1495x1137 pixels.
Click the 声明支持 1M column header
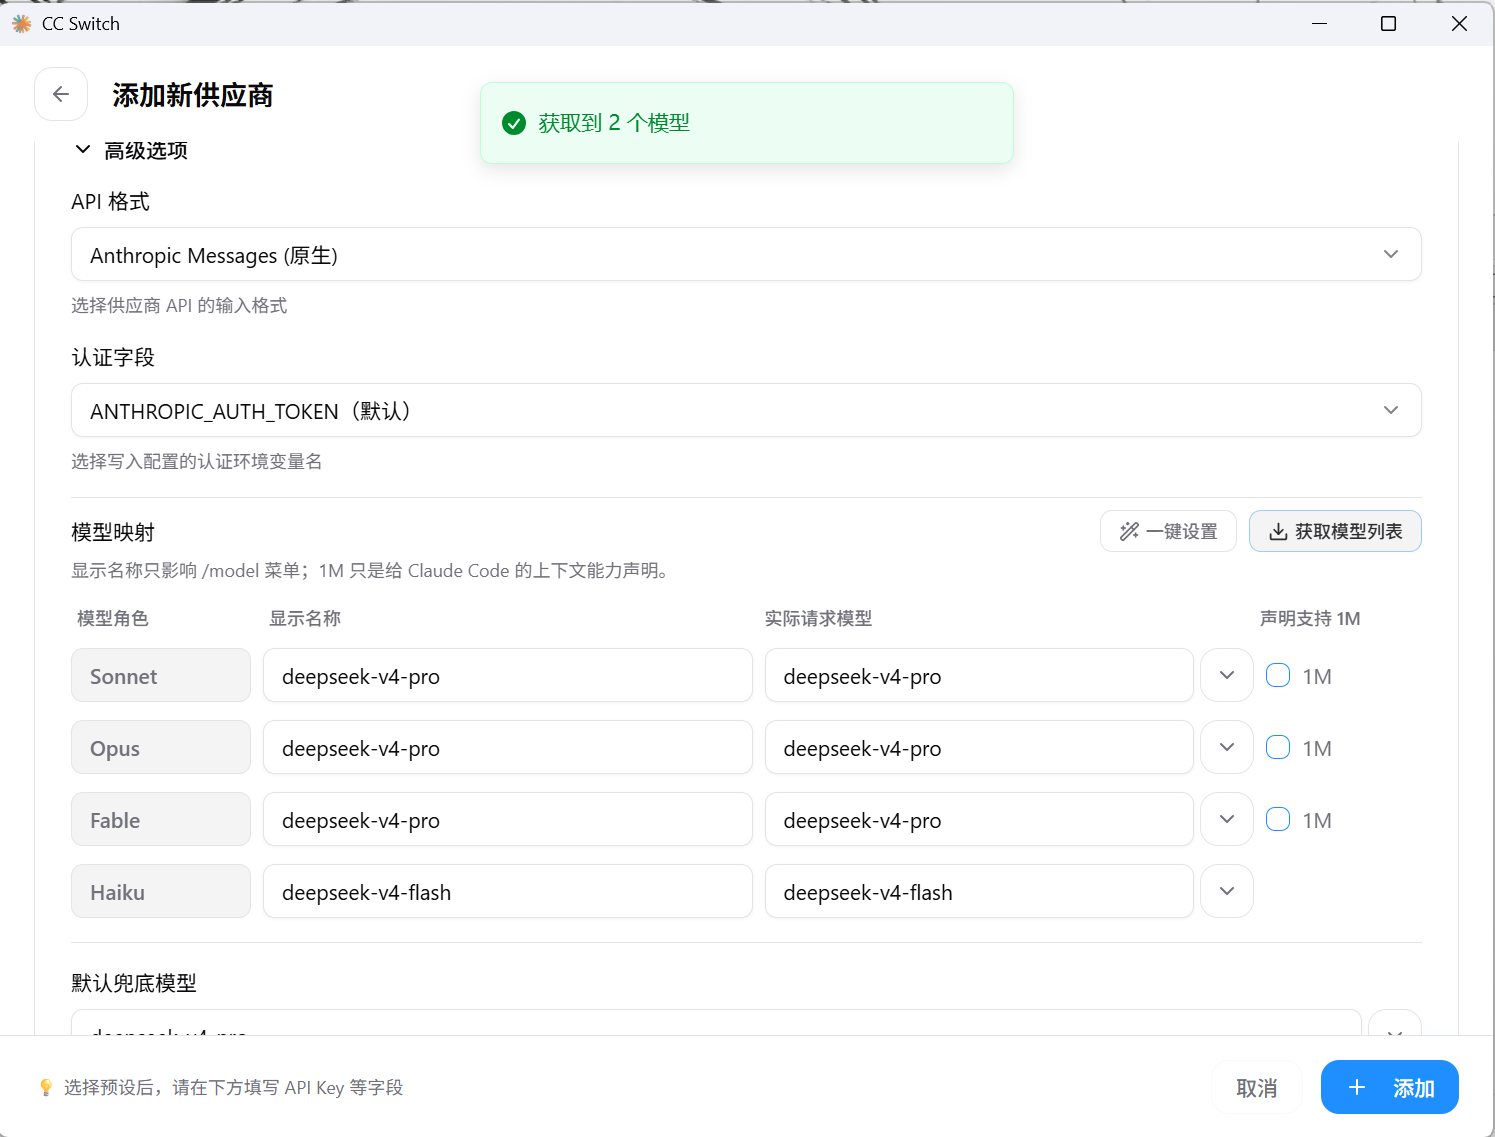[1310, 618]
